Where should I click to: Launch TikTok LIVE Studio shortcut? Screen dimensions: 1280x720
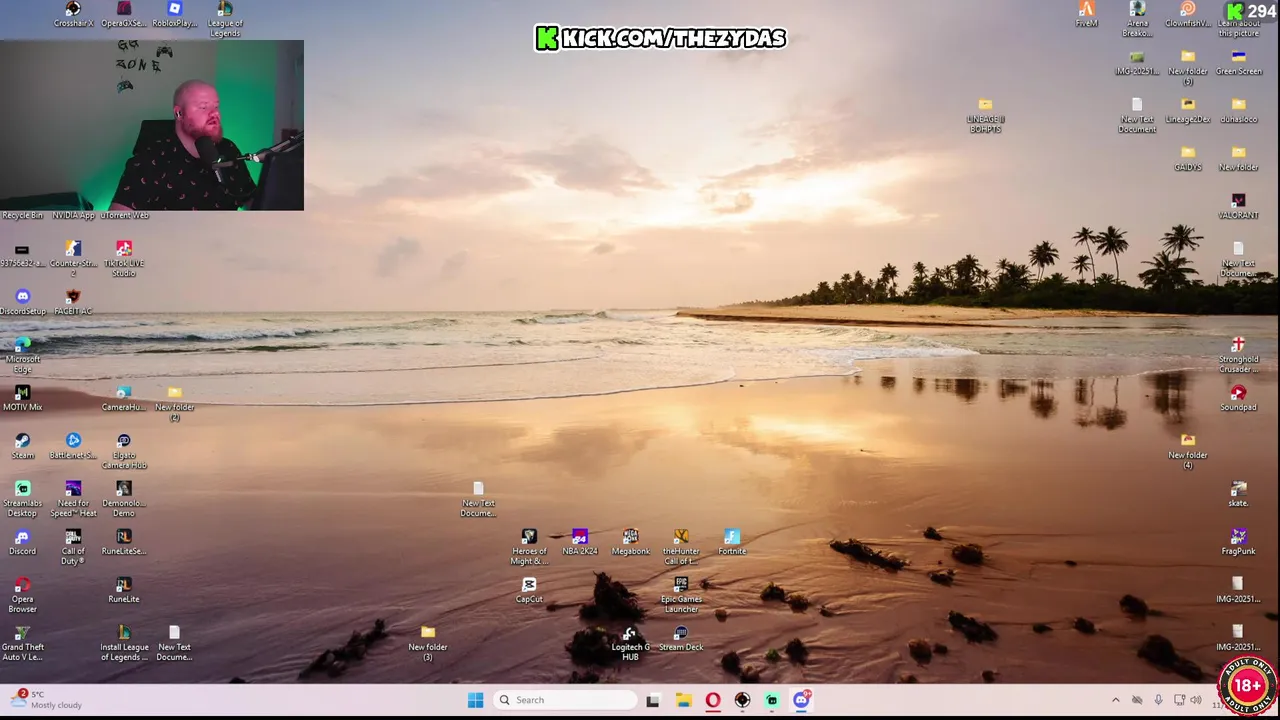[123, 258]
